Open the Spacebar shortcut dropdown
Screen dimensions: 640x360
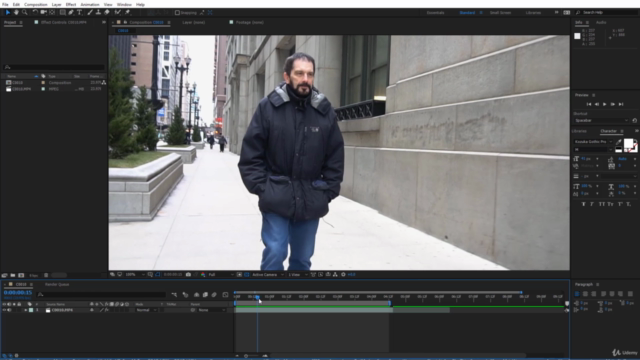pyautogui.click(x=601, y=120)
